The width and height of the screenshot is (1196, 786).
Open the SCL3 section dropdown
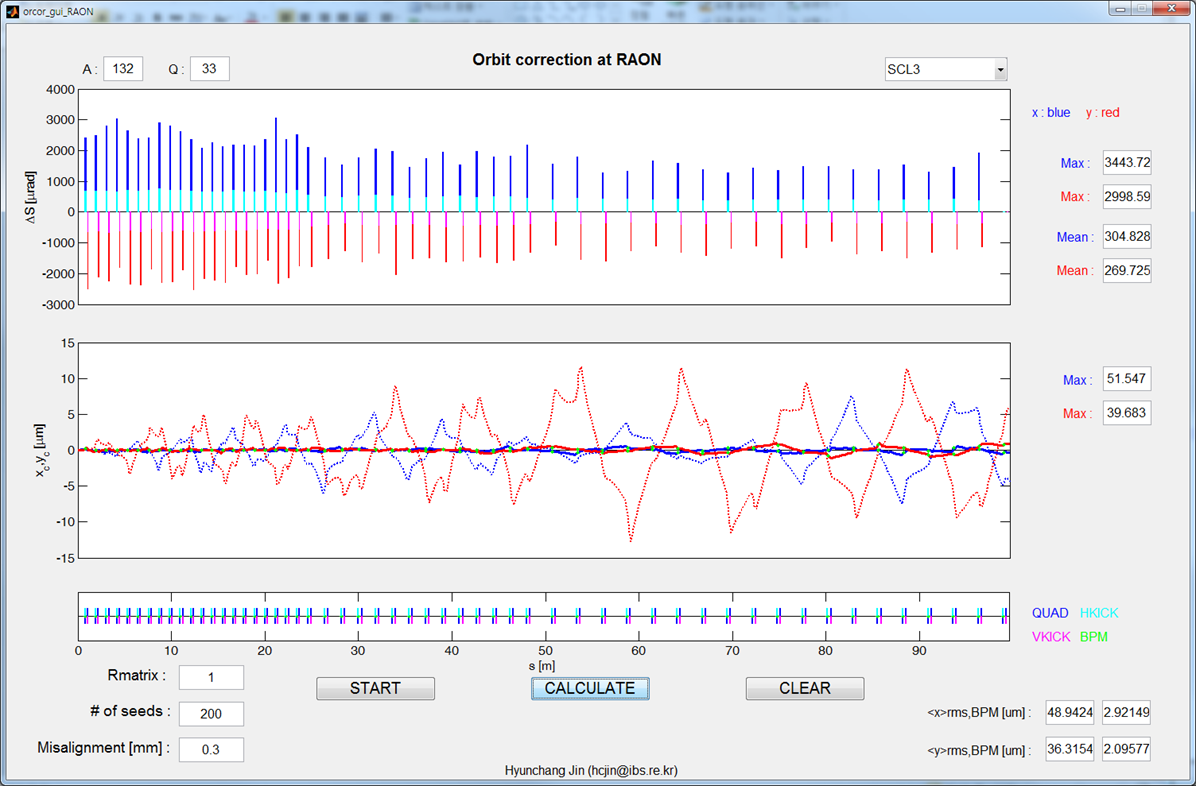point(945,69)
